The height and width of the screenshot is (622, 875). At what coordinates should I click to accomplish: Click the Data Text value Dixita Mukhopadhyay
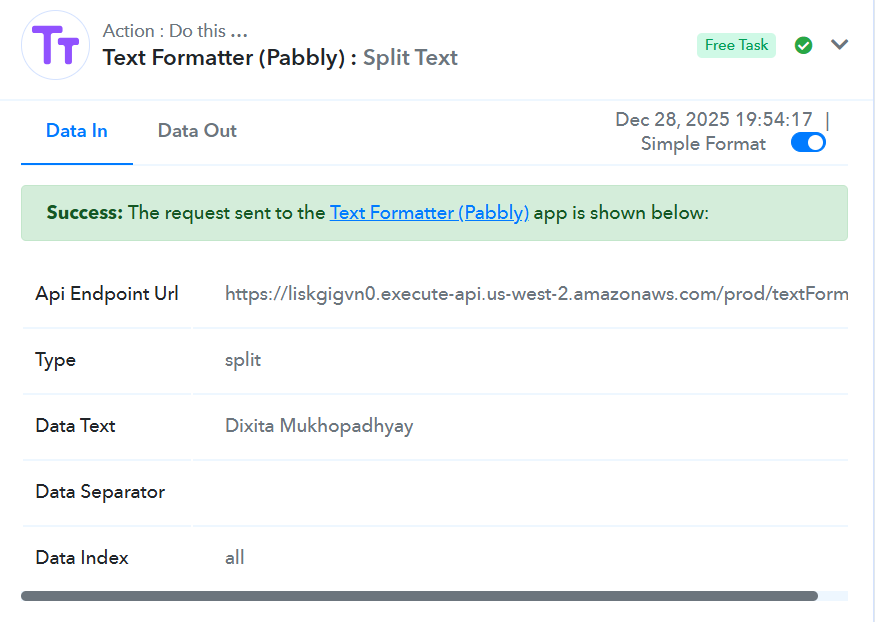tap(319, 426)
